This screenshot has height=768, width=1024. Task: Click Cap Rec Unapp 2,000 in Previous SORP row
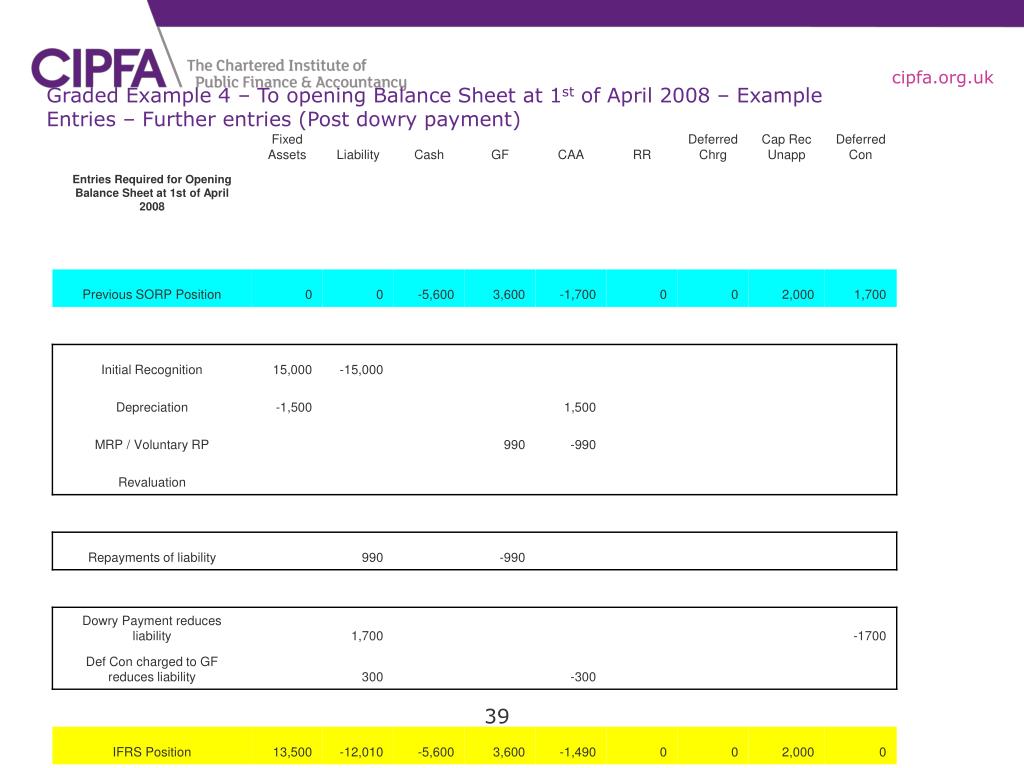pyautogui.click(x=798, y=295)
